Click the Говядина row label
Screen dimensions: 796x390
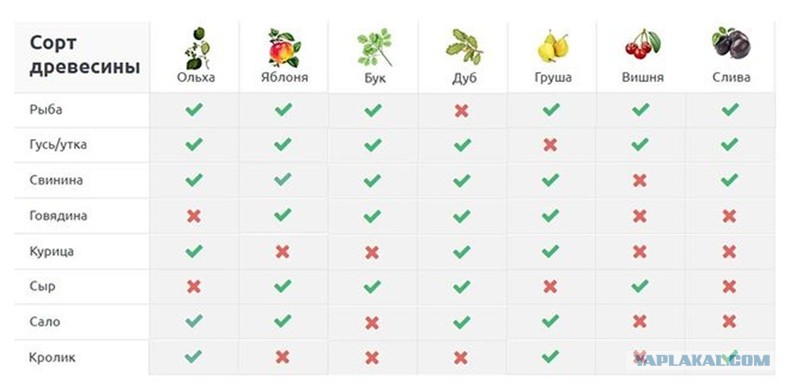(x=58, y=216)
